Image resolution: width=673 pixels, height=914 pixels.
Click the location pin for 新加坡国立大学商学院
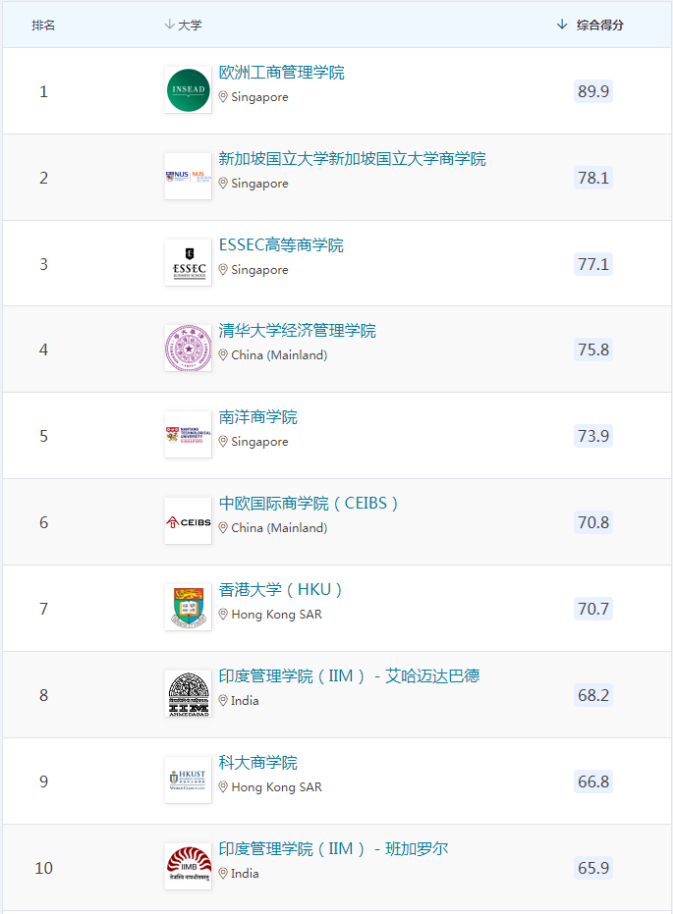pyautogui.click(x=223, y=184)
